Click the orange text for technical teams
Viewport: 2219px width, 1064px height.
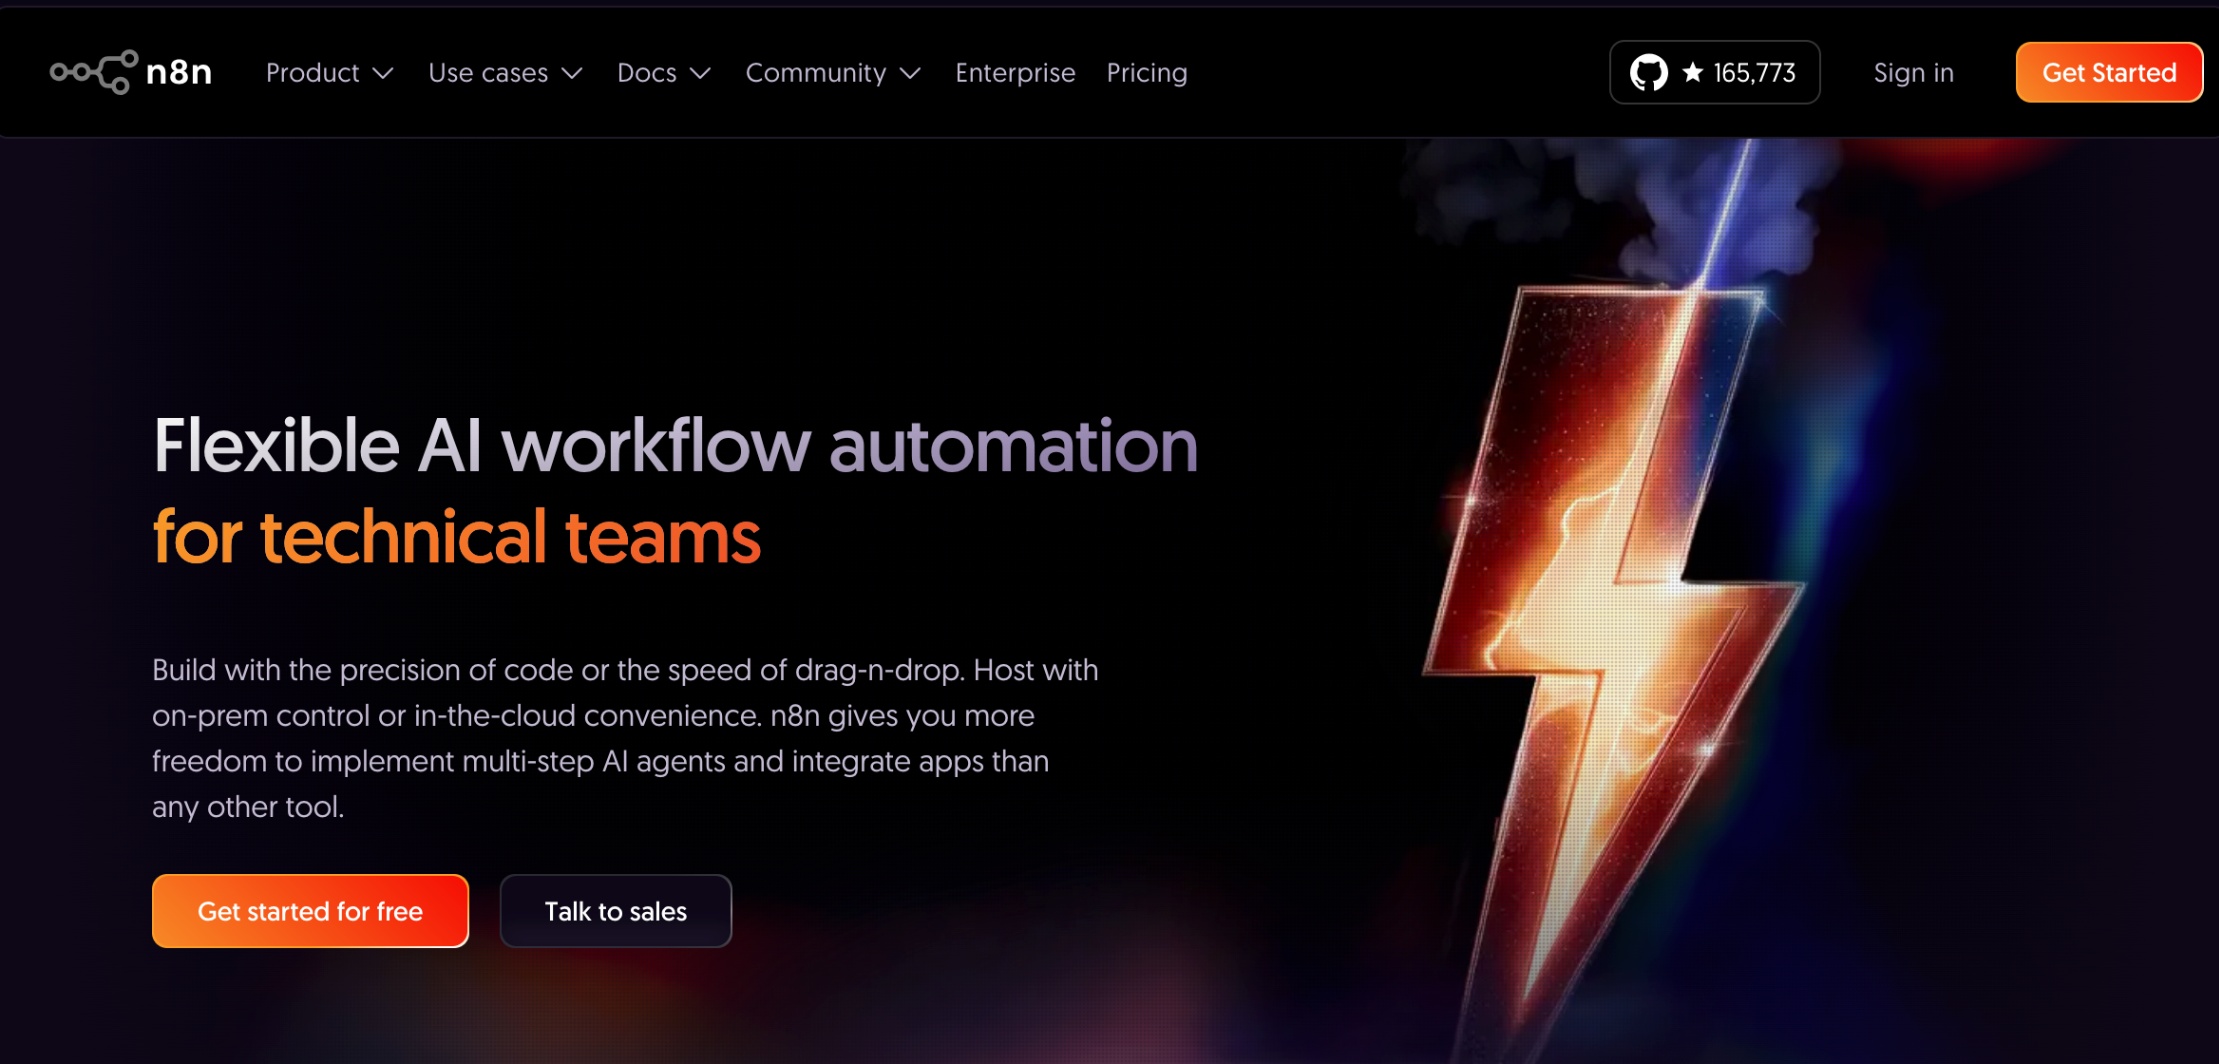tap(455, 537)
